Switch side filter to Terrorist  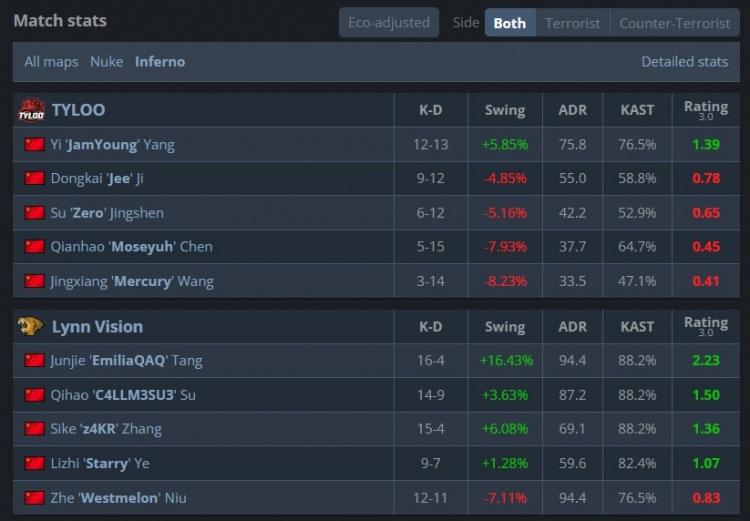[573, 23]
